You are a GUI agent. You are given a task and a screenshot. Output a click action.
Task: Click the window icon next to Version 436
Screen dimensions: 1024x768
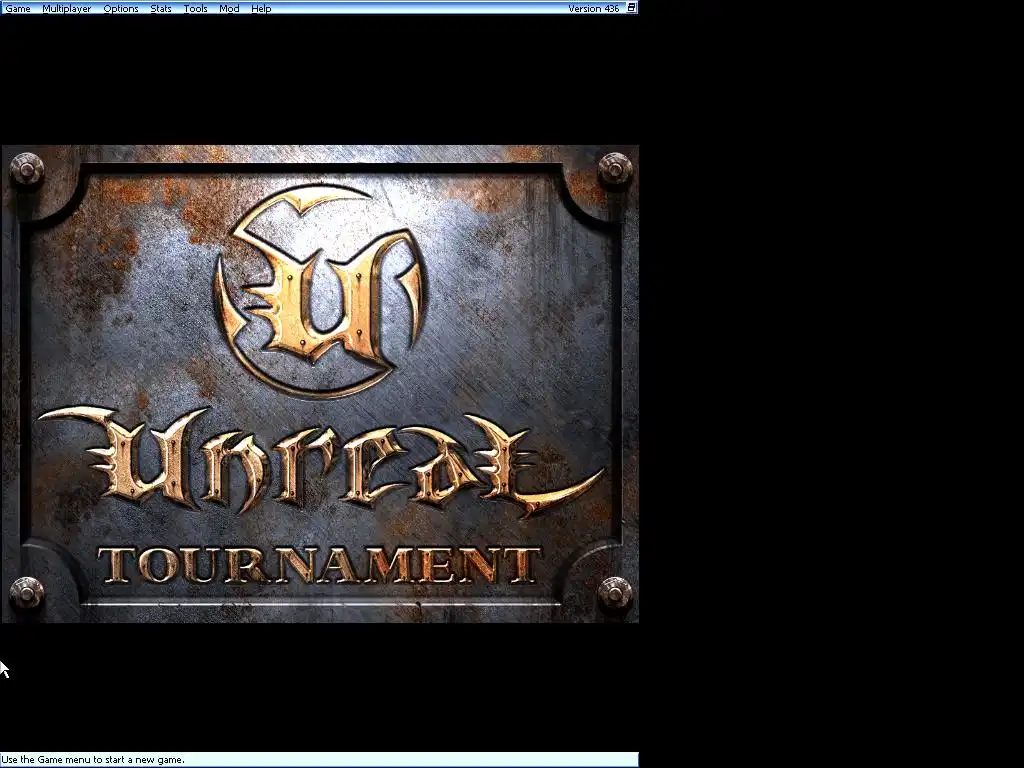click(x=632, y=8)
